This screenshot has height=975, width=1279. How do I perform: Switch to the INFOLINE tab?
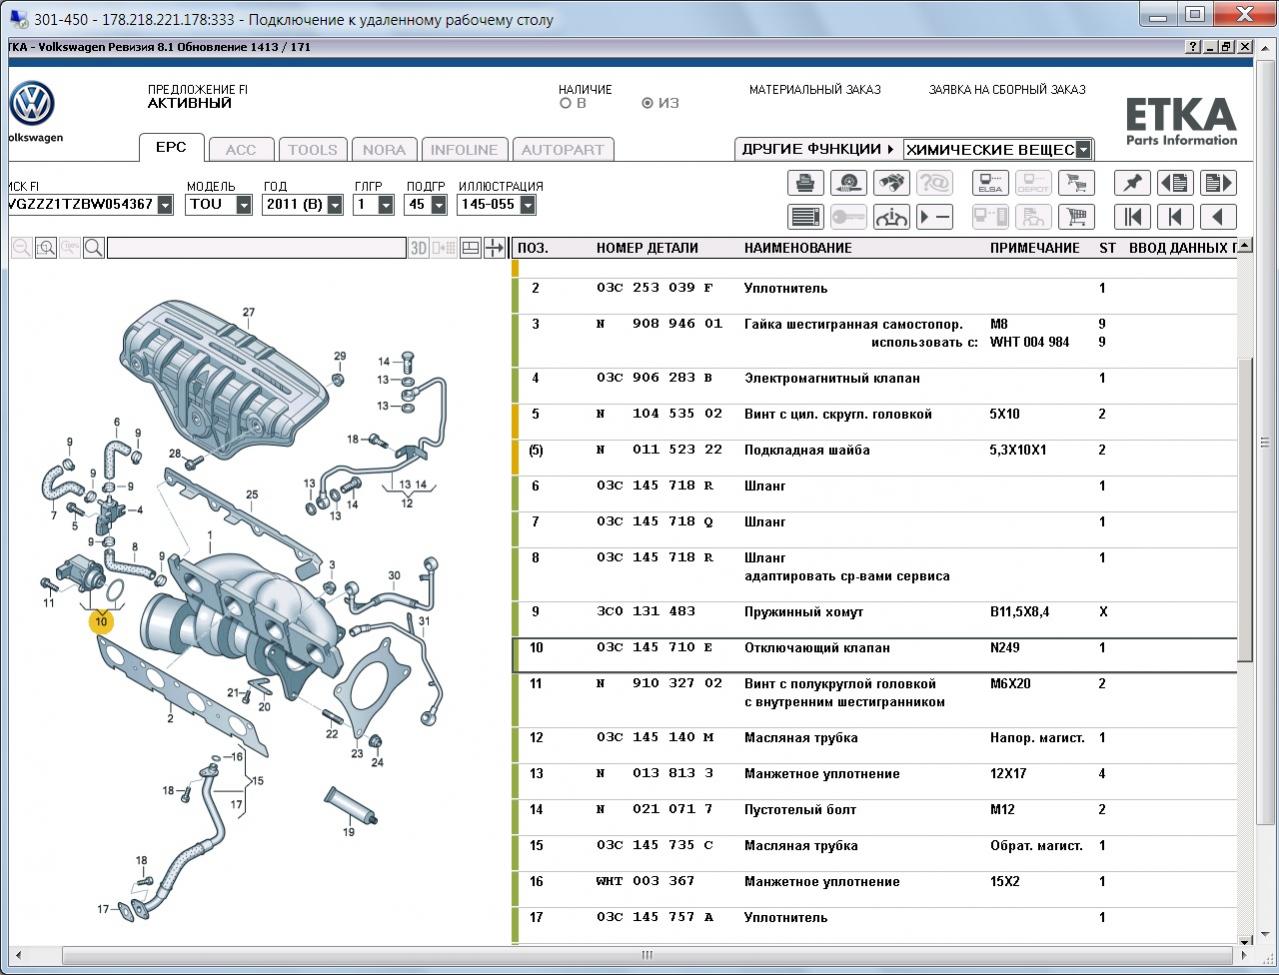(464, 150)
